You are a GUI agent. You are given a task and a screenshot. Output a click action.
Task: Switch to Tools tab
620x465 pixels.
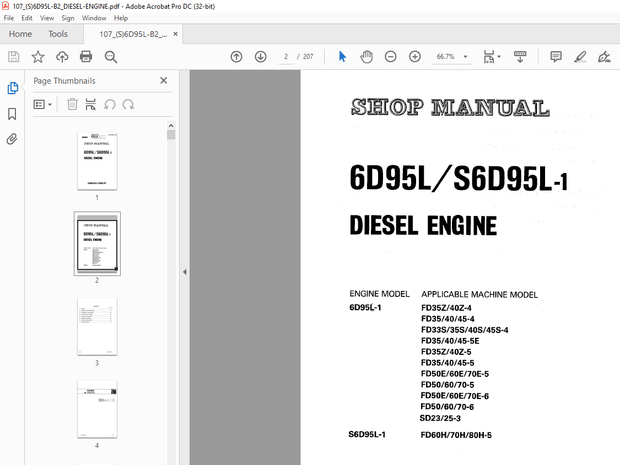58,34
